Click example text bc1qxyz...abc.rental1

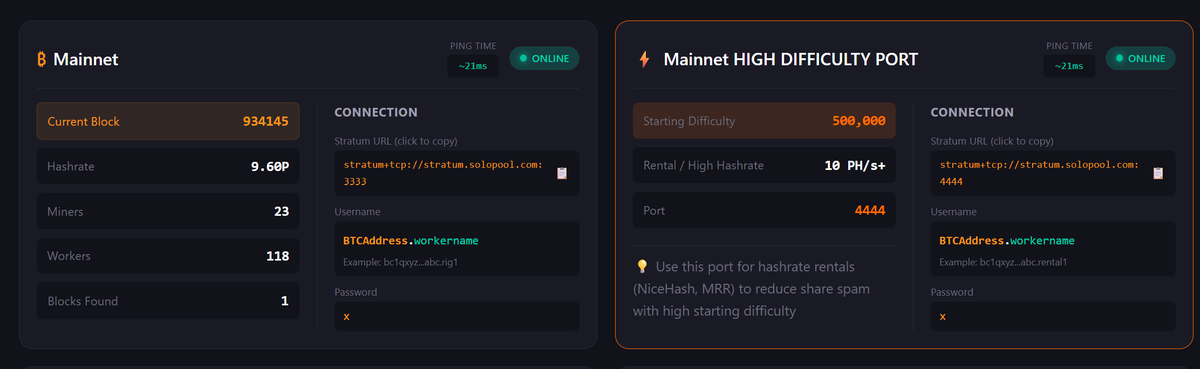1004,263
